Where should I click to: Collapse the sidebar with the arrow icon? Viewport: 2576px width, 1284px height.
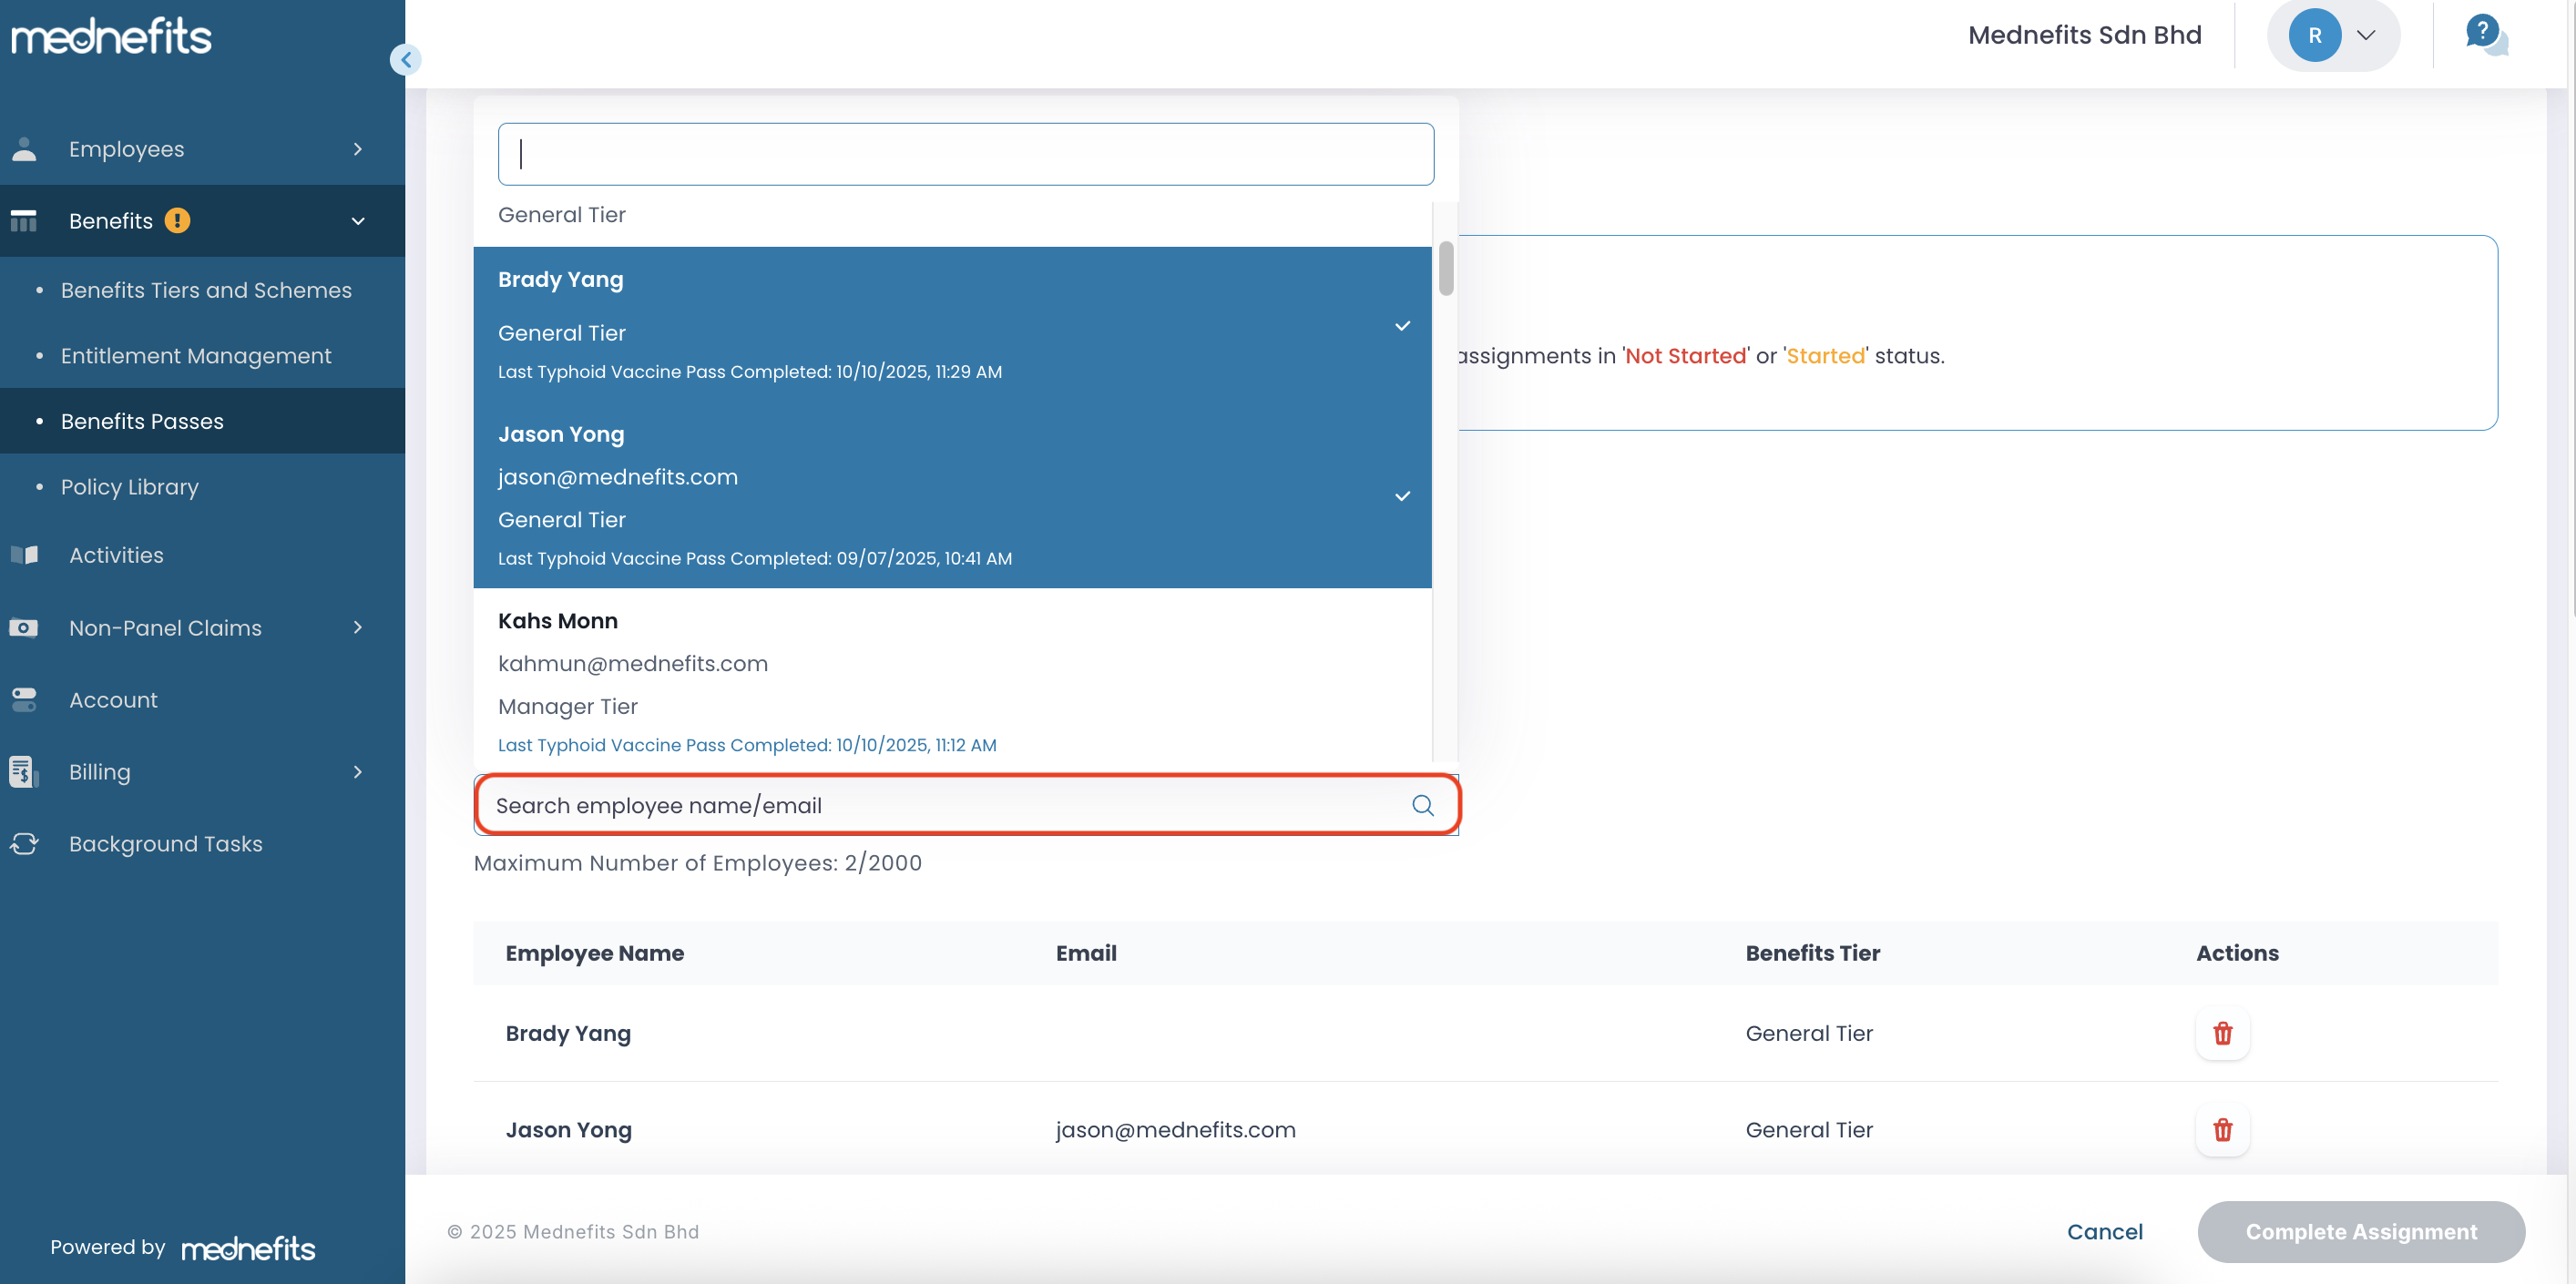405,60
